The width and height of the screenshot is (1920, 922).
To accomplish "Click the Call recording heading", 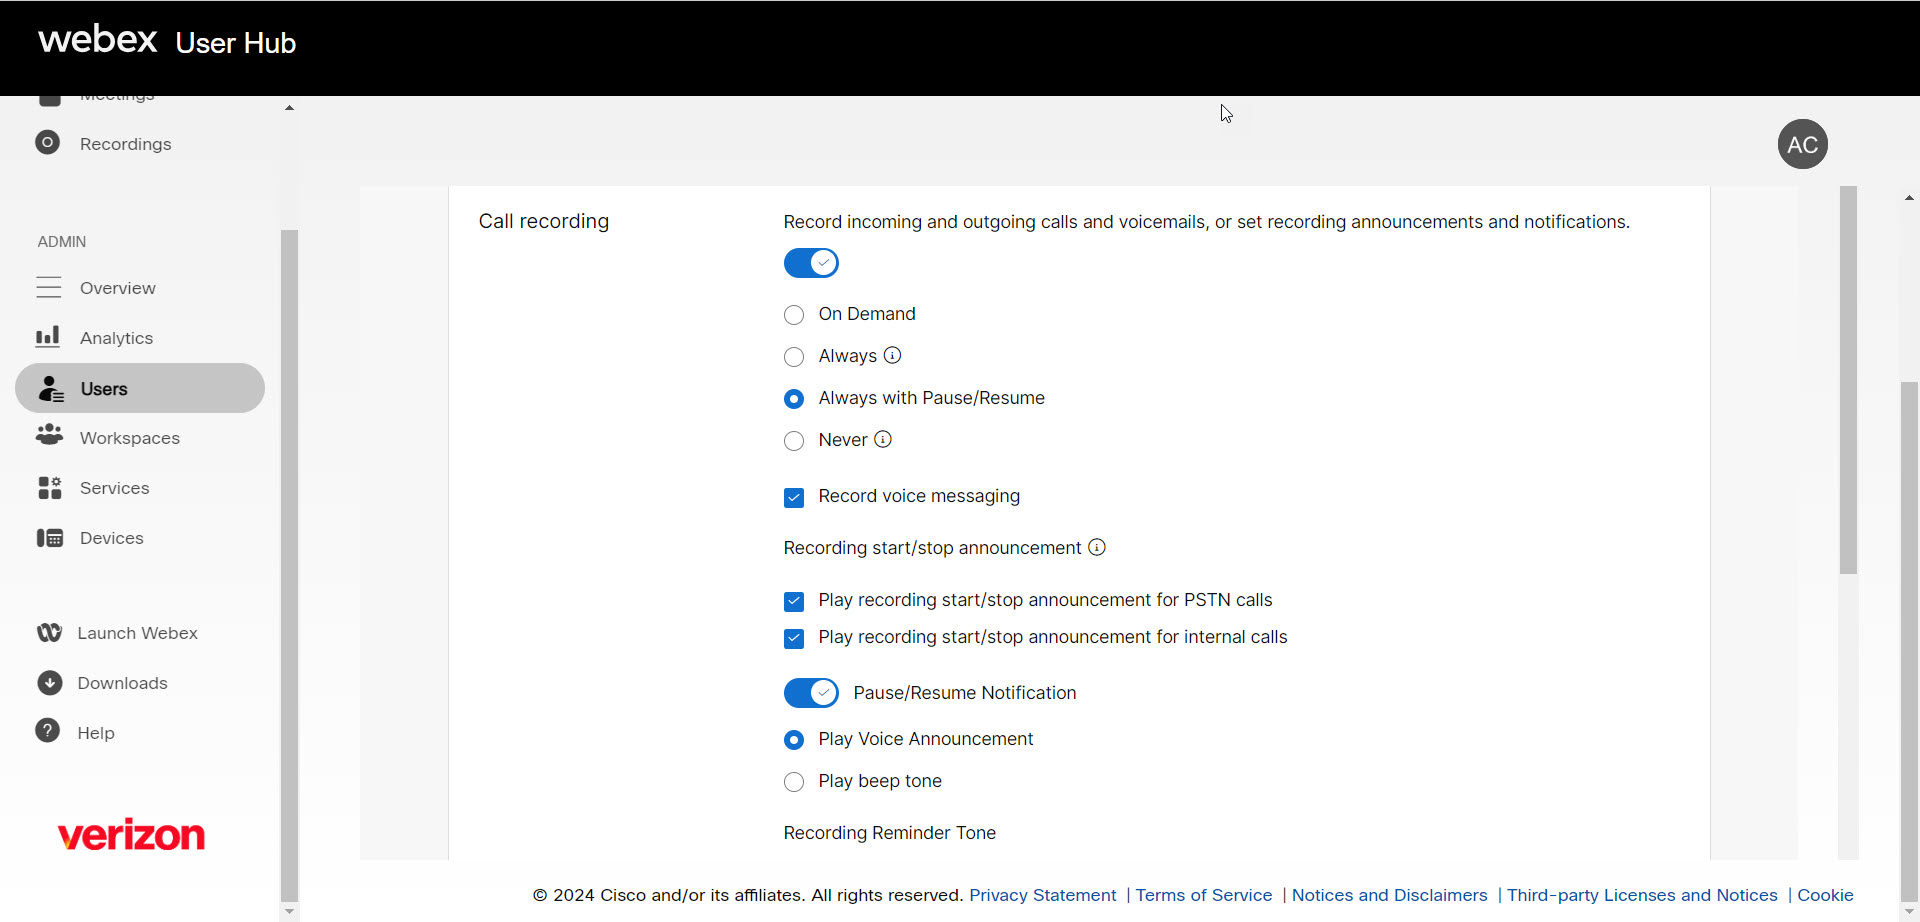I will click(x=543, y=221).
